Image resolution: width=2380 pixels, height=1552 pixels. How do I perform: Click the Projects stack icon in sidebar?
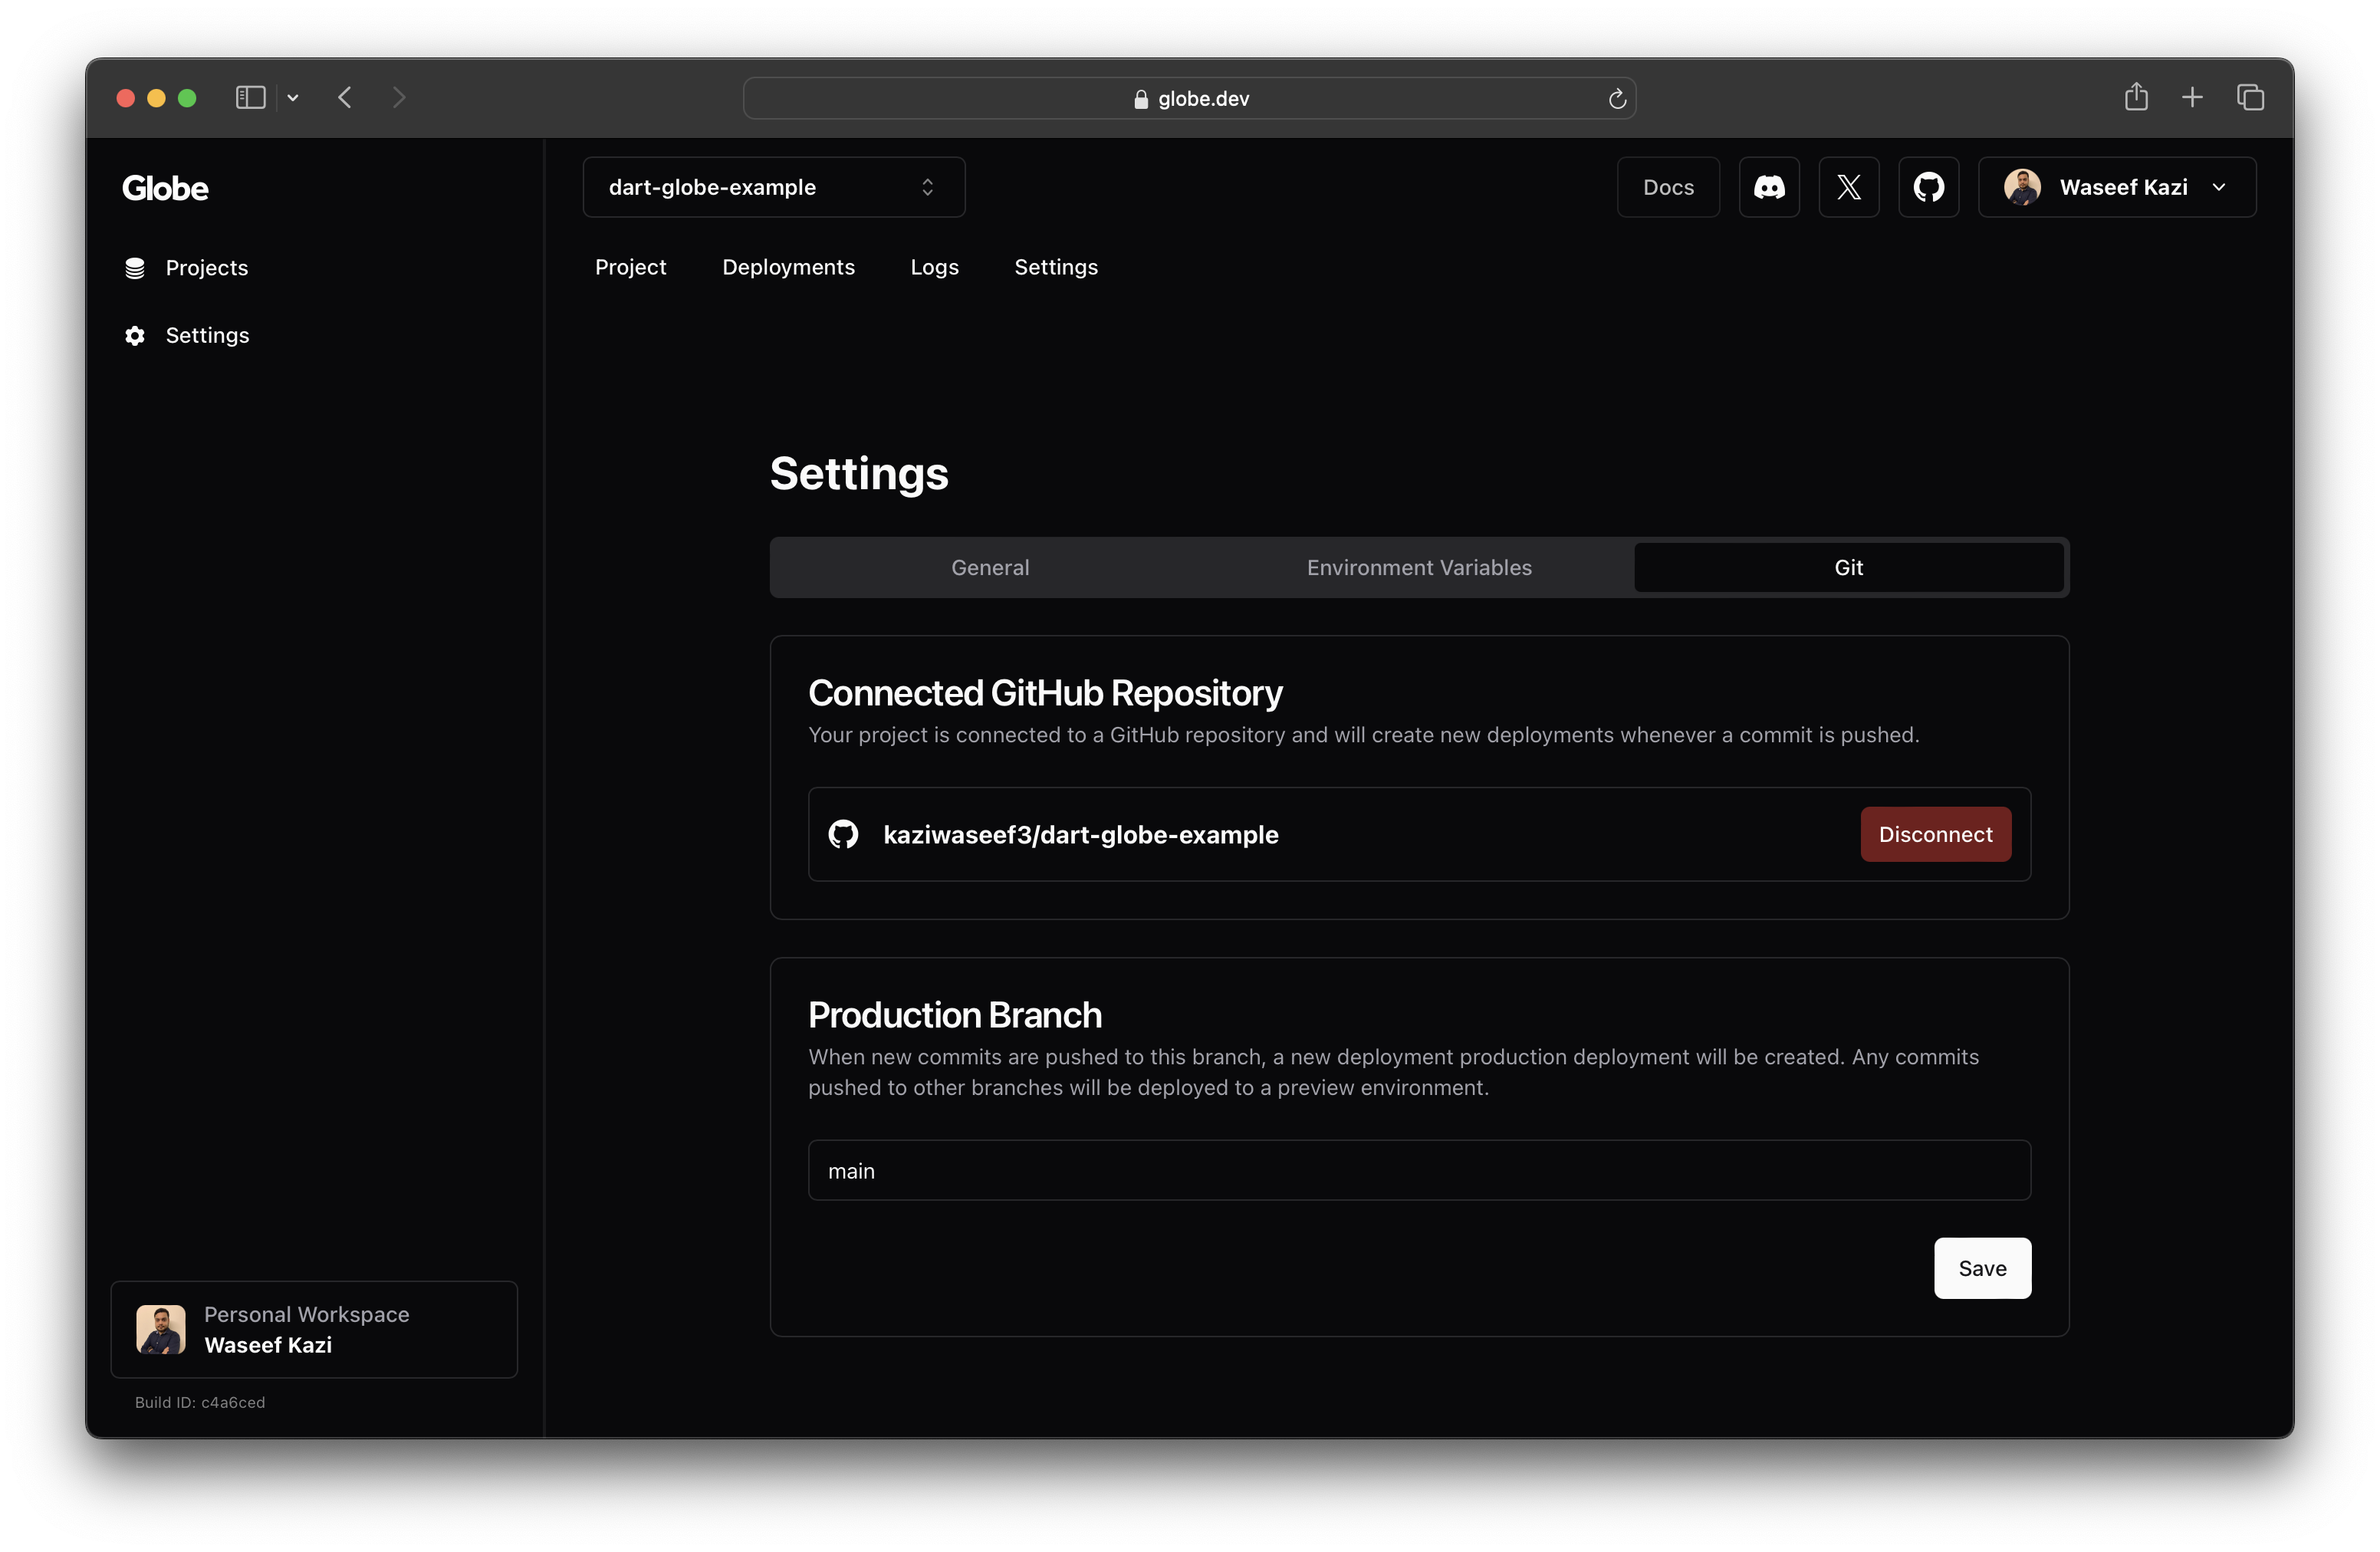click(x=135, y=268)
